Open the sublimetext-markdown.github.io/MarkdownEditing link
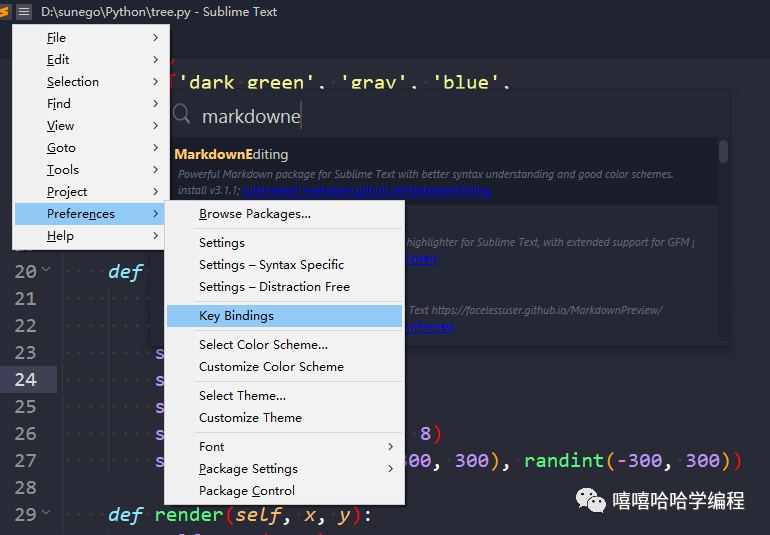 tap(366, 191)
